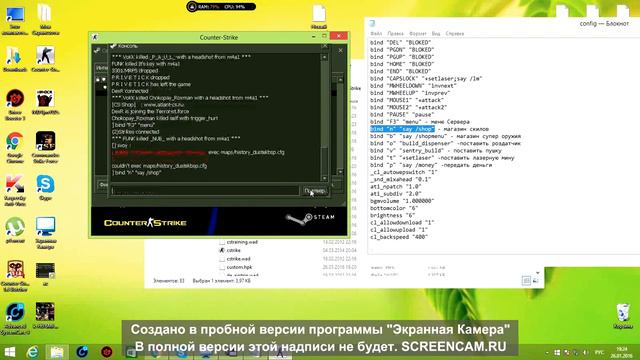
Task: Open the Kaspersky Anti-Virus desktop shortcut
Action: click(x=15, y=191)
